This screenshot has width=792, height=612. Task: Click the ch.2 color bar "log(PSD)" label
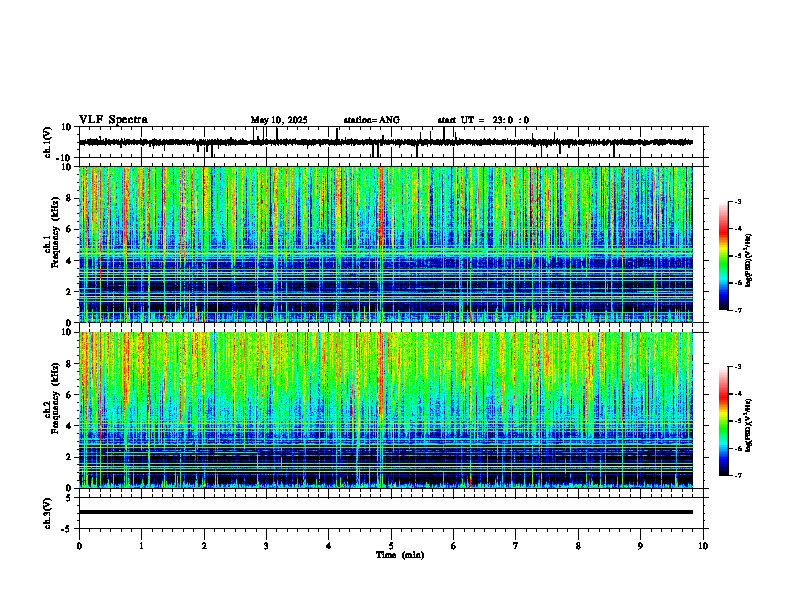click(749, 423)
